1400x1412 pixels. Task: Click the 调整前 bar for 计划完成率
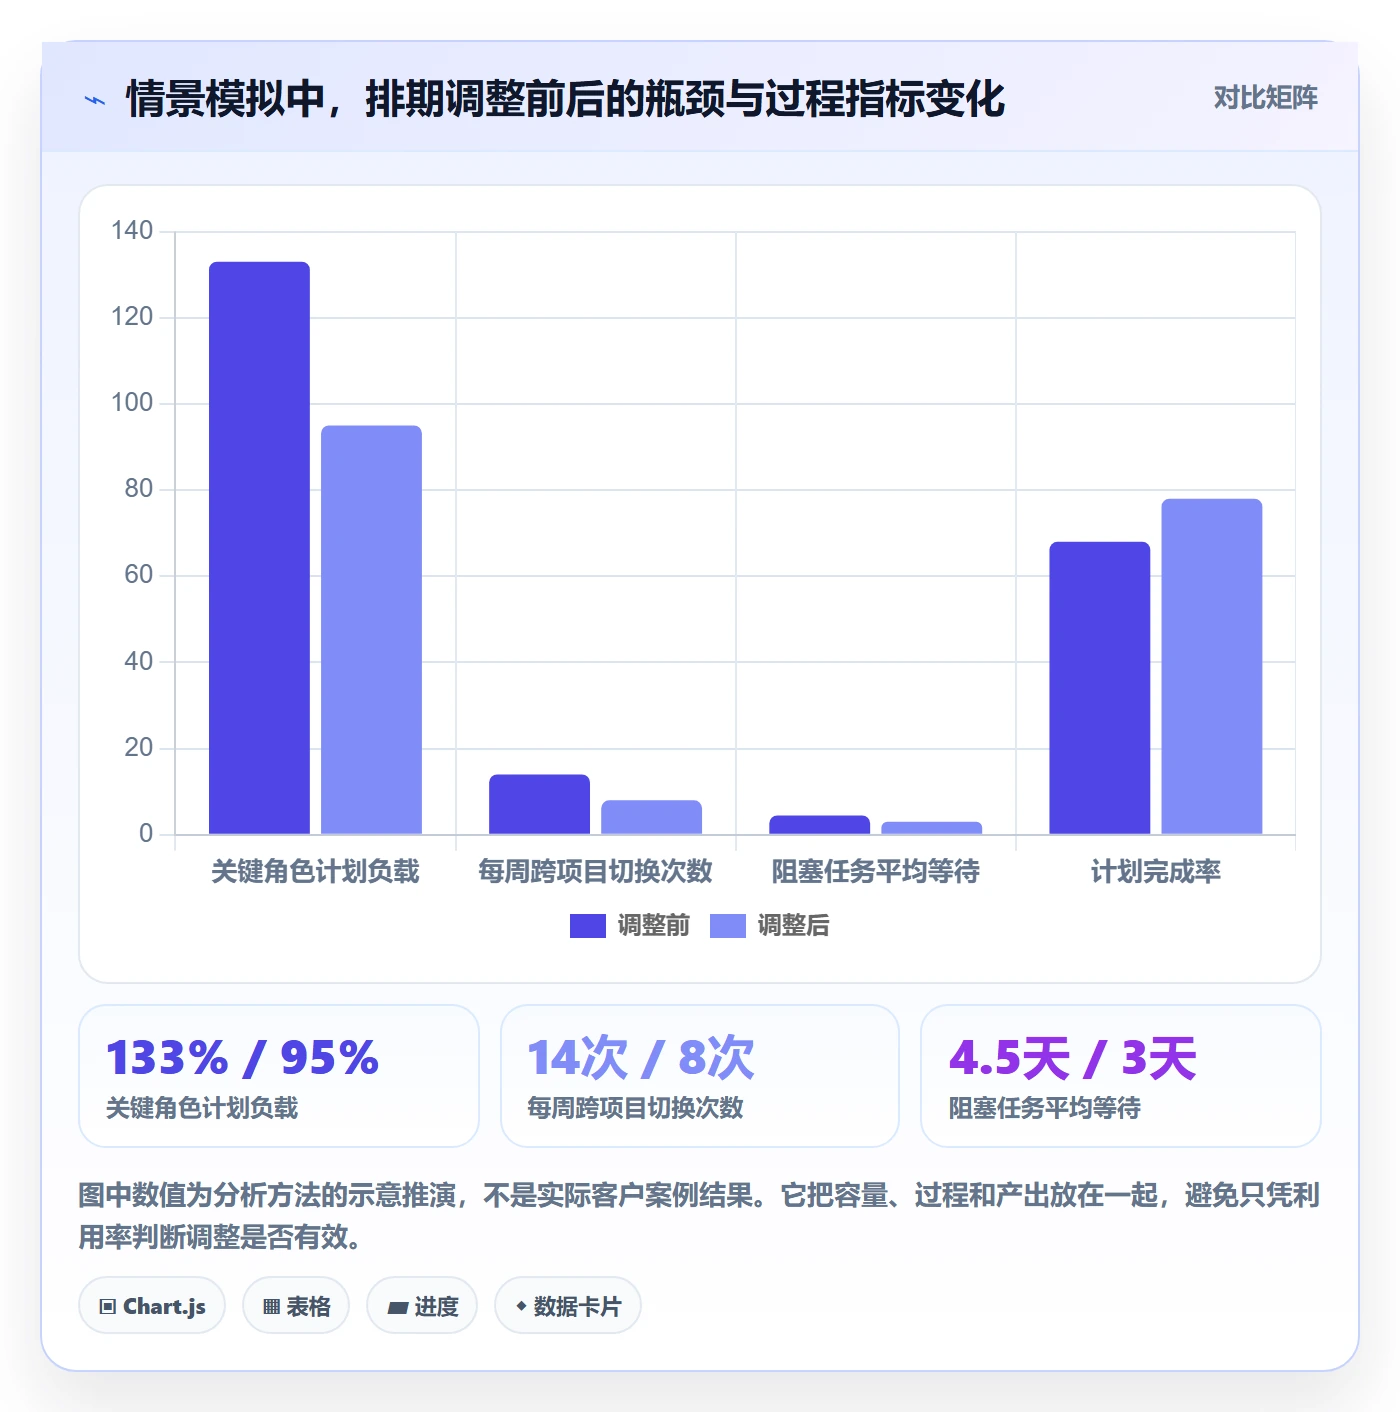pyautogui.click(x=1099, y=688)
